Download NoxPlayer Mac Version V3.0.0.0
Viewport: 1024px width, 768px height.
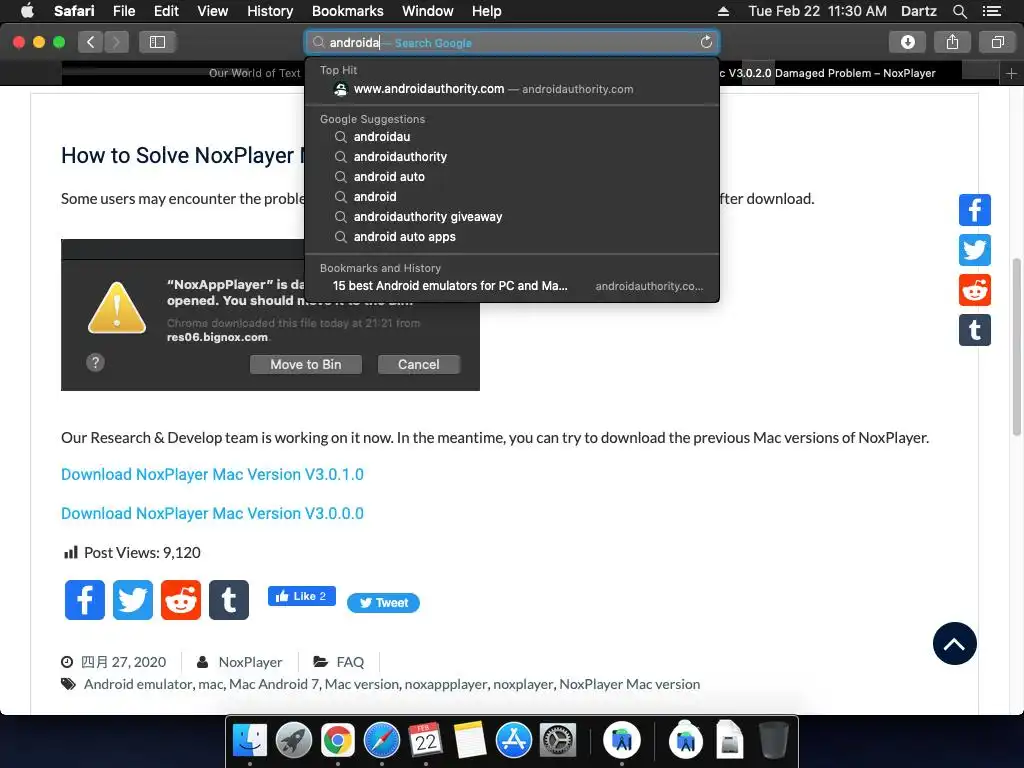[x=212, y=513]
